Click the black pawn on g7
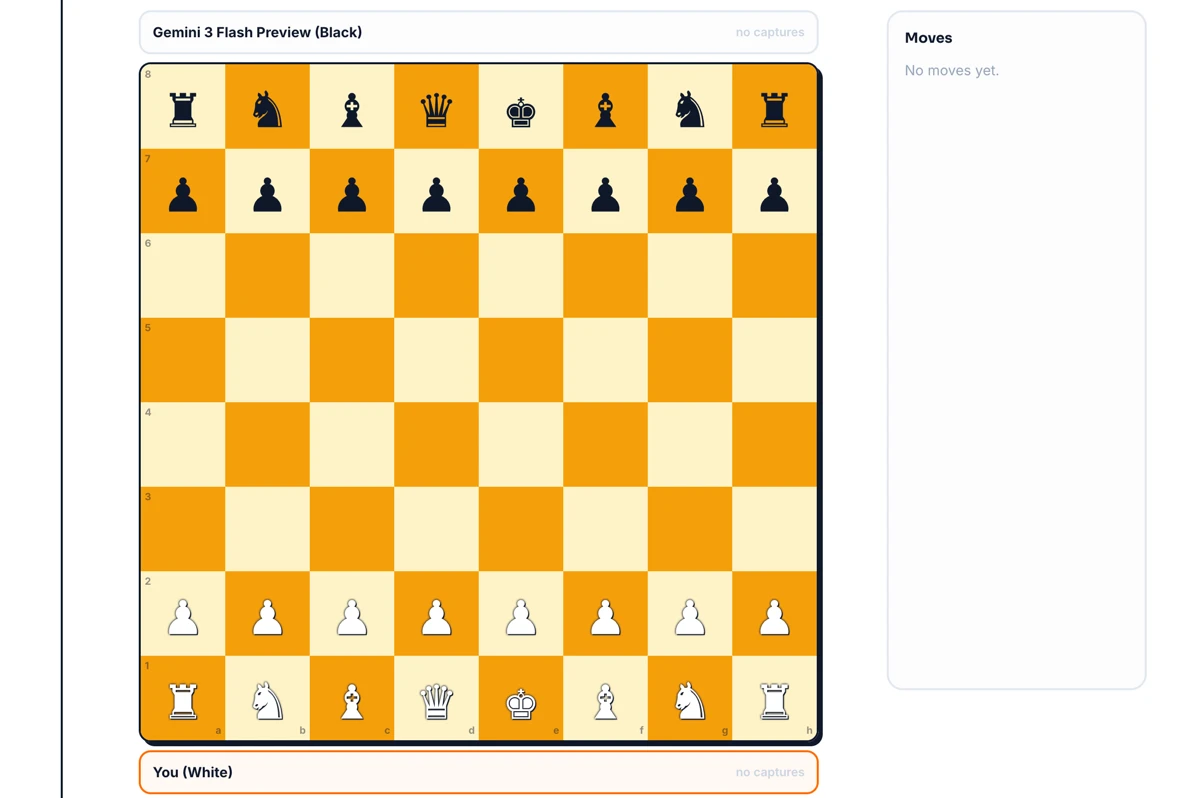Image resolution: width=1179 pixels, height=798 pixels. [690, 194]
